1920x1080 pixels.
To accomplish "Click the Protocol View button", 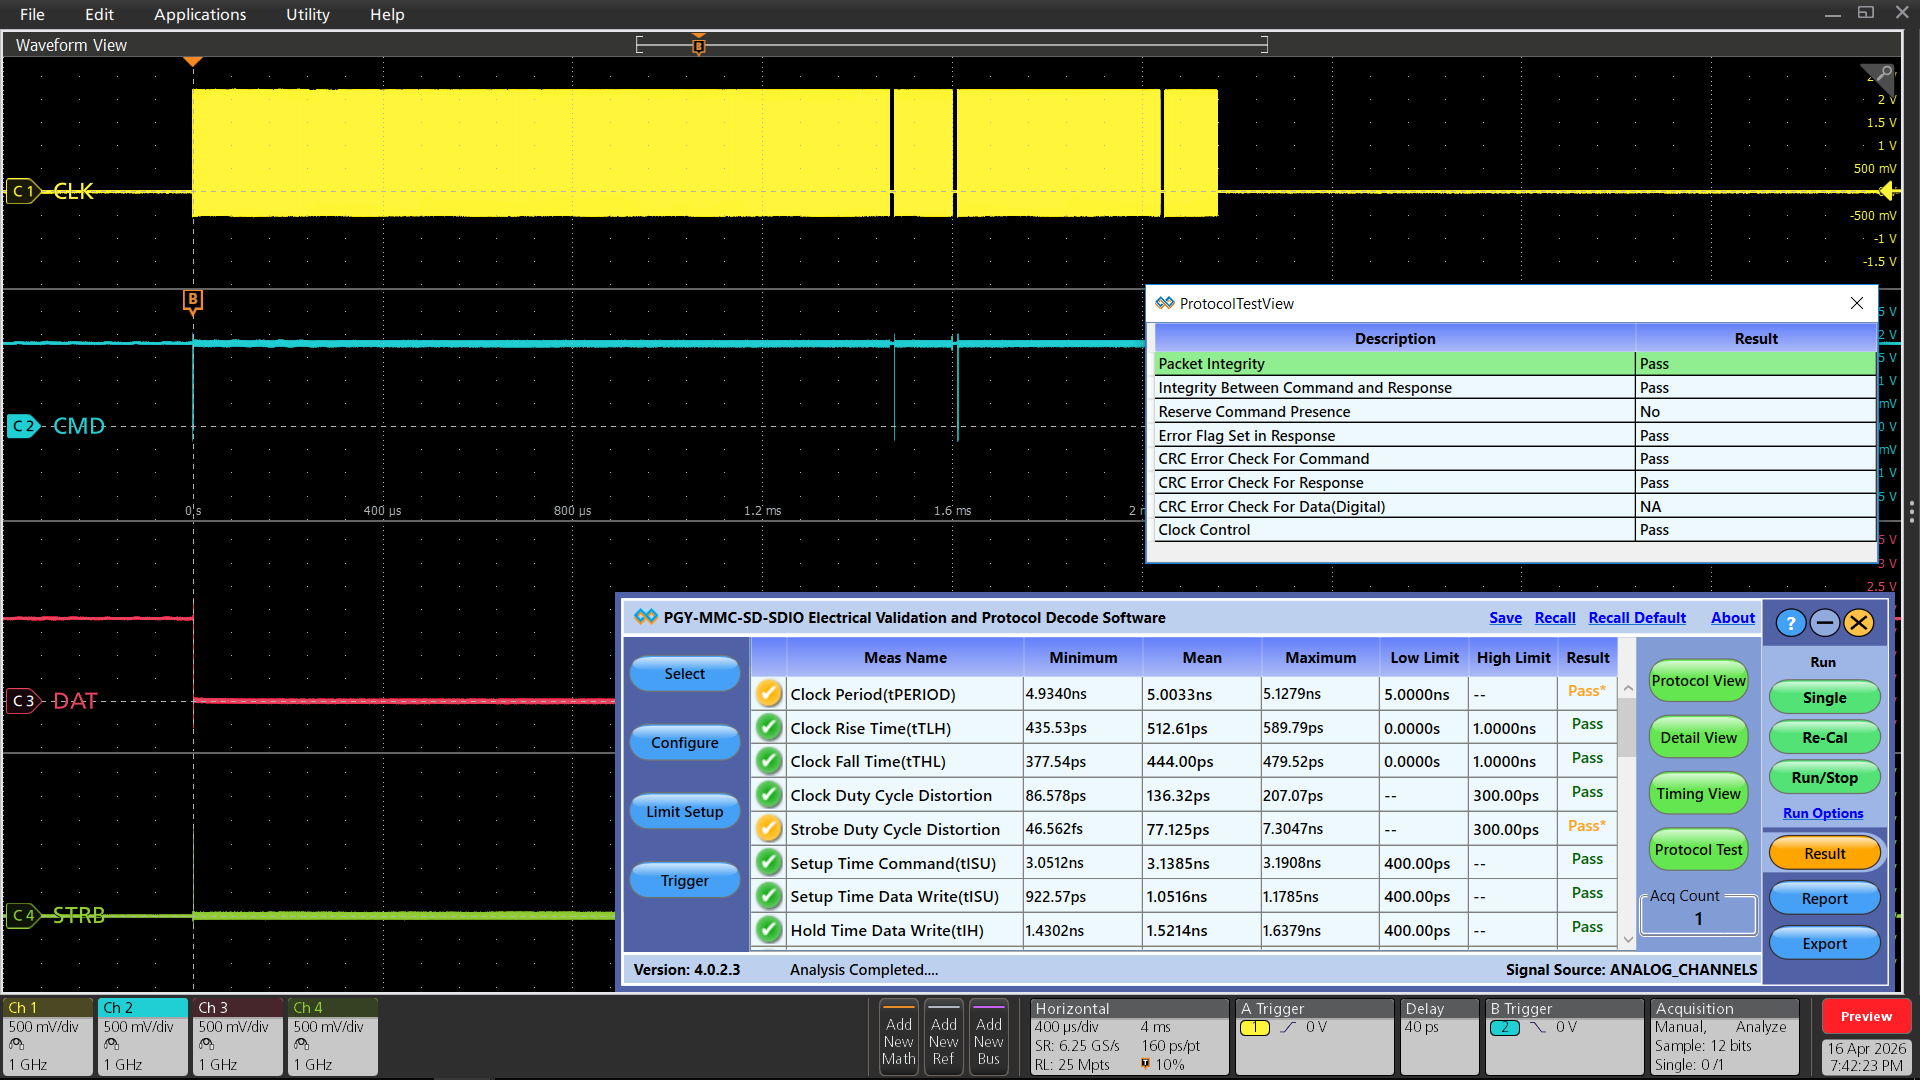I will [1698, 681].
